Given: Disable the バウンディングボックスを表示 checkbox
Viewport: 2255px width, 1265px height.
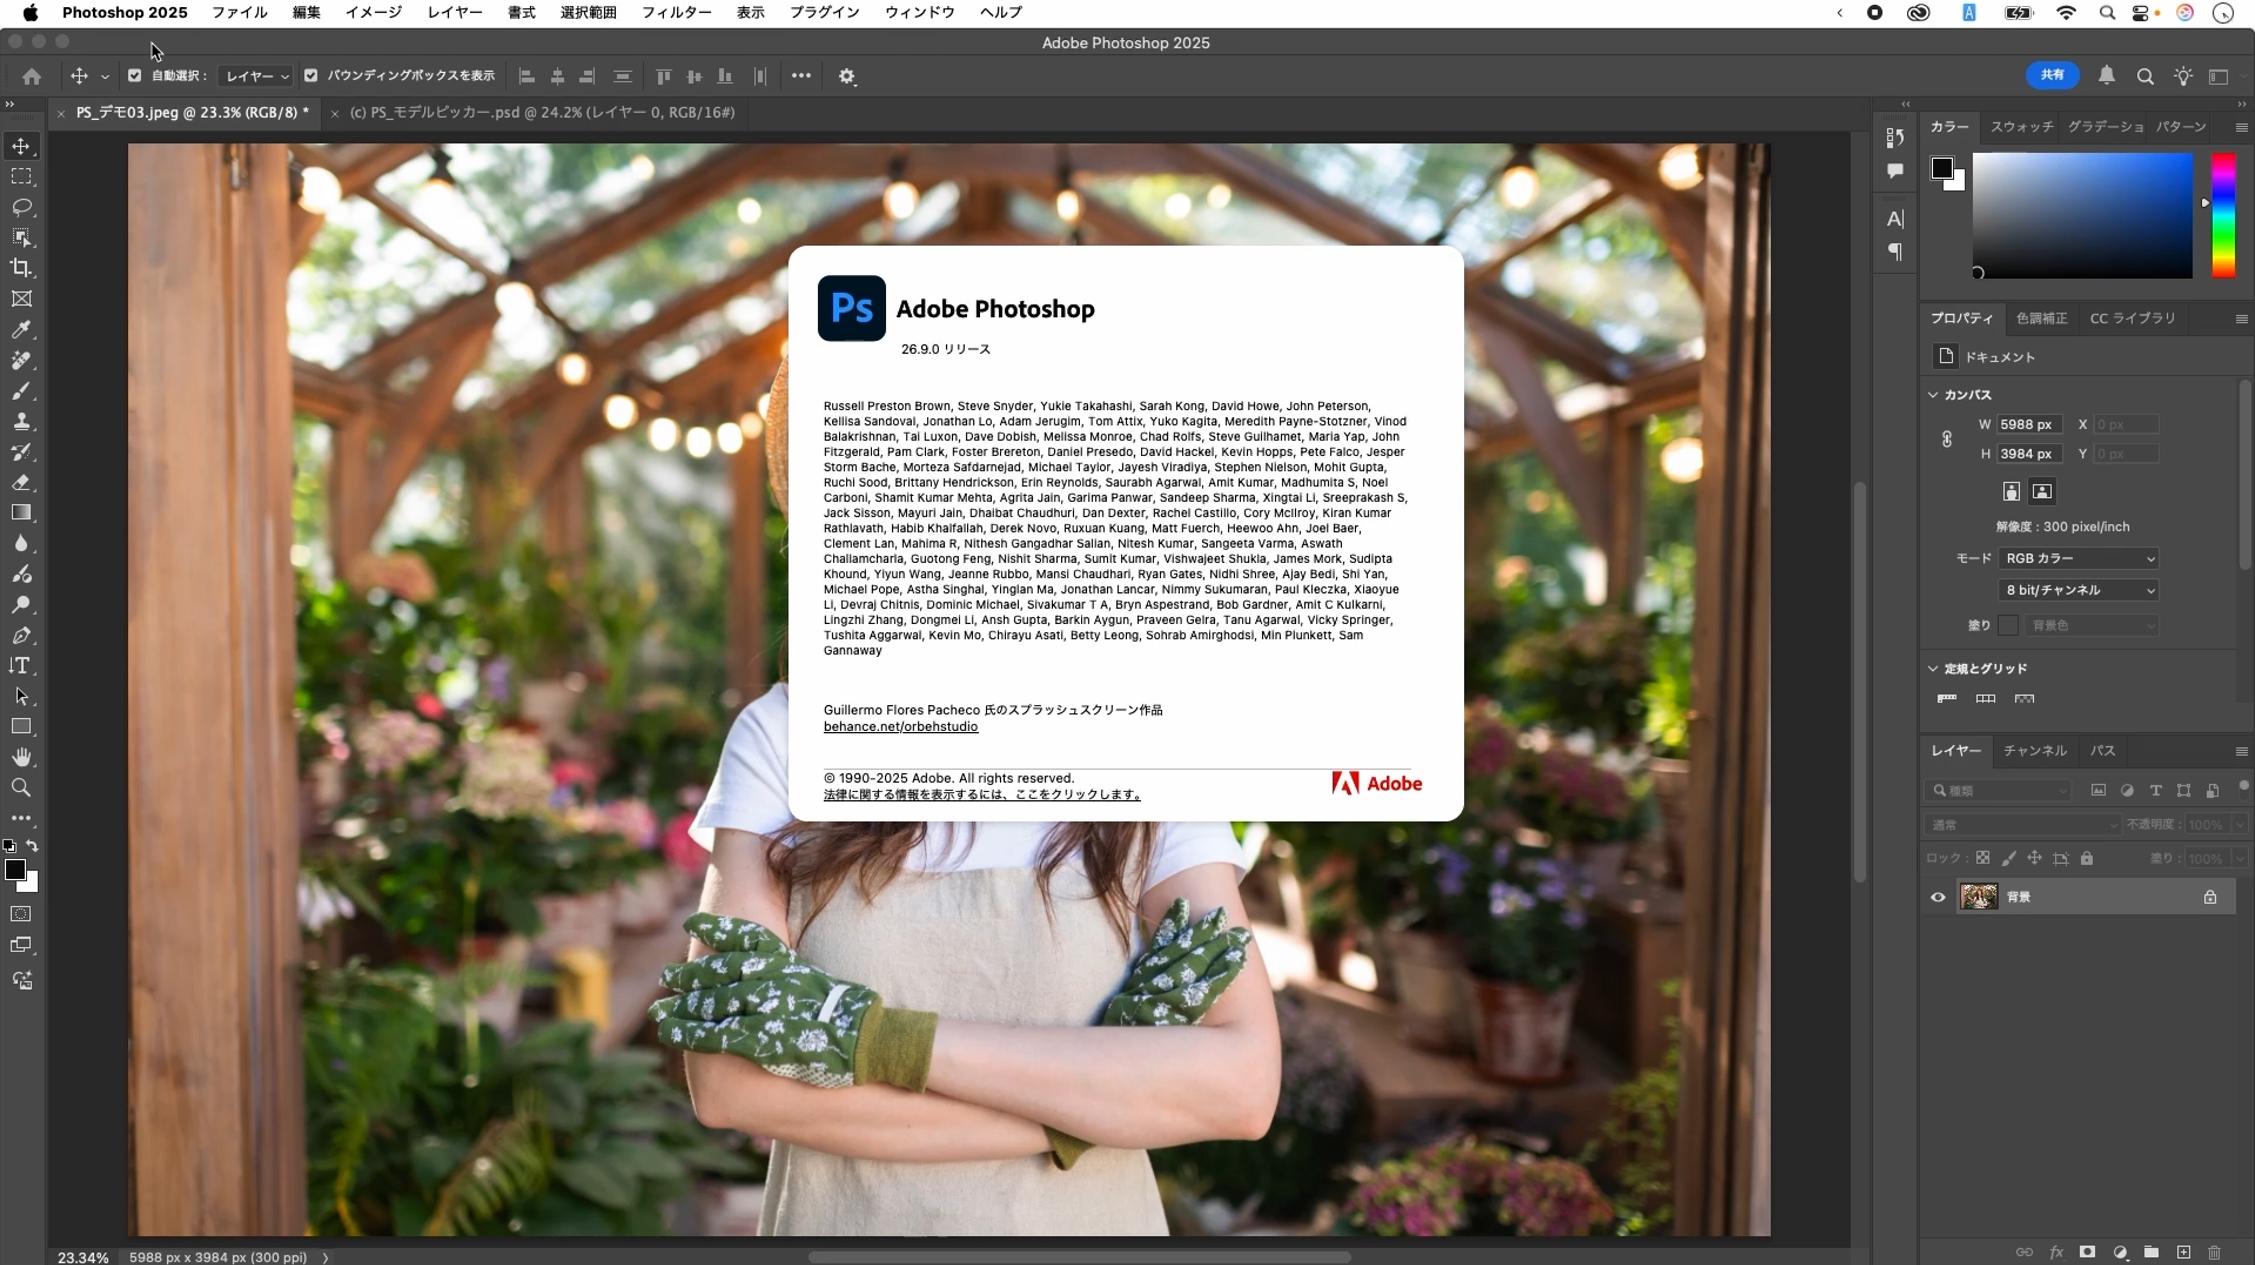Looking at the screenshot, I should pos(311,75).
